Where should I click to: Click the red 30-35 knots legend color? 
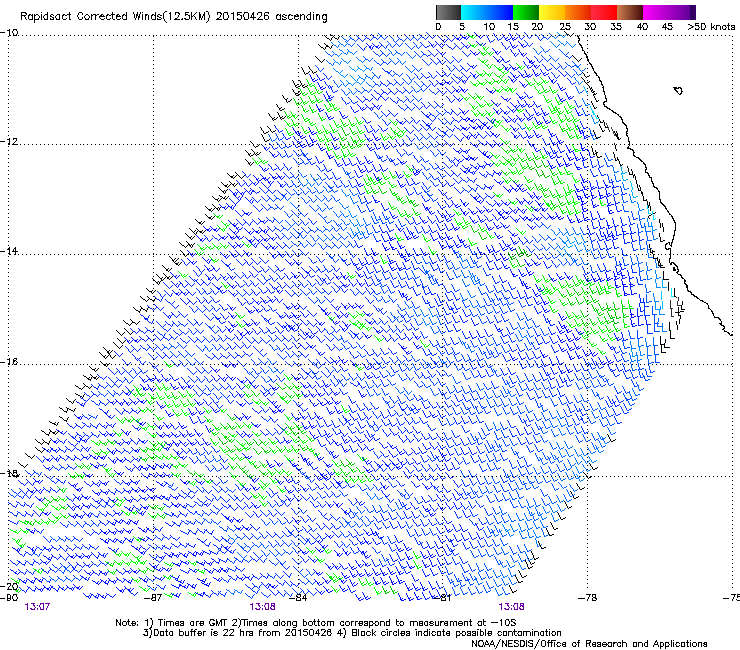[x=604, y=13]
